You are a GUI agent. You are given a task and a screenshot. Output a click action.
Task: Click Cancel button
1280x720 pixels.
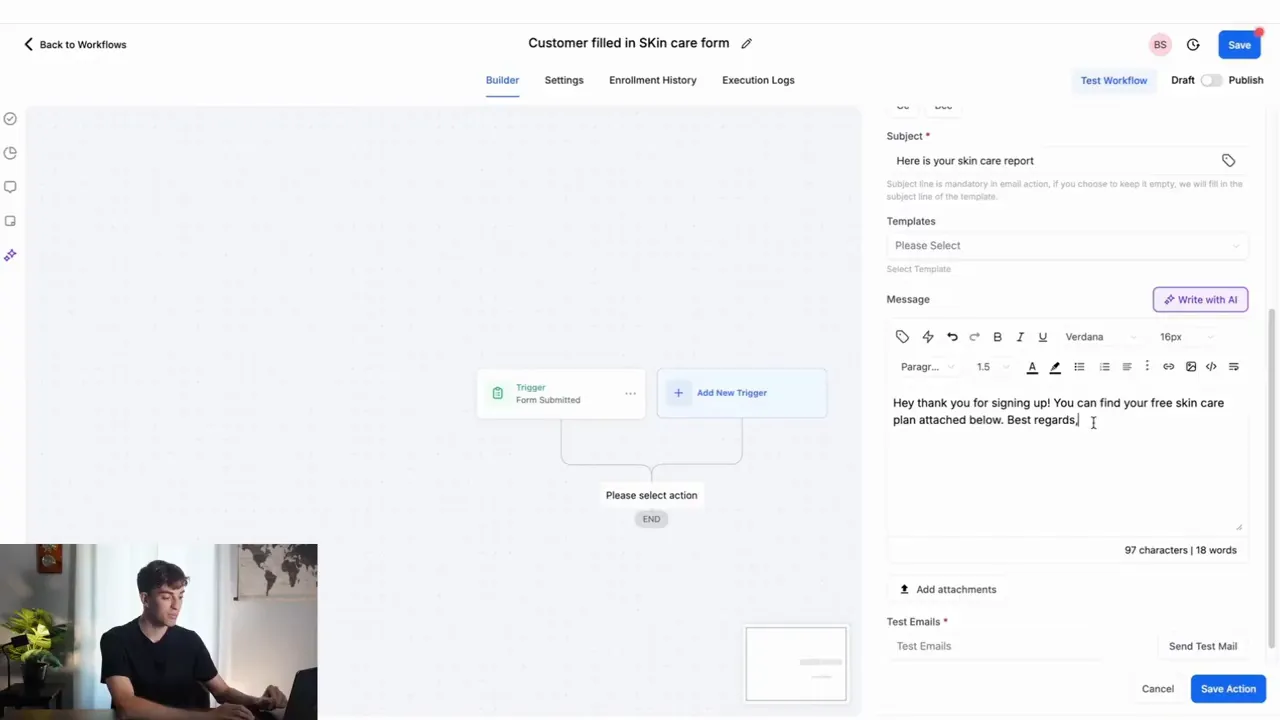tap(1158, 689)
